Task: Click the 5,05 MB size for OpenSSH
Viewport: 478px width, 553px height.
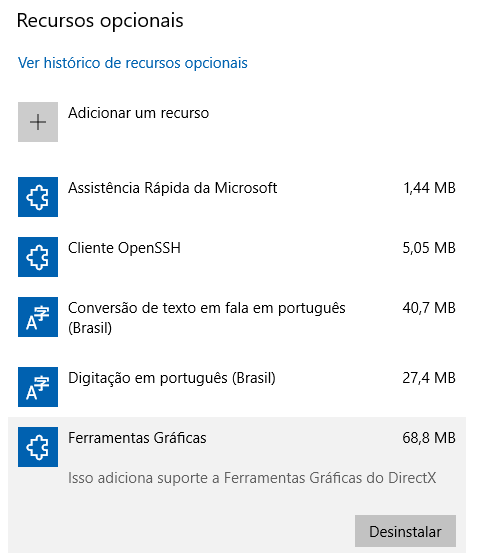Action: pyautogui.click(x=429, y=248)
